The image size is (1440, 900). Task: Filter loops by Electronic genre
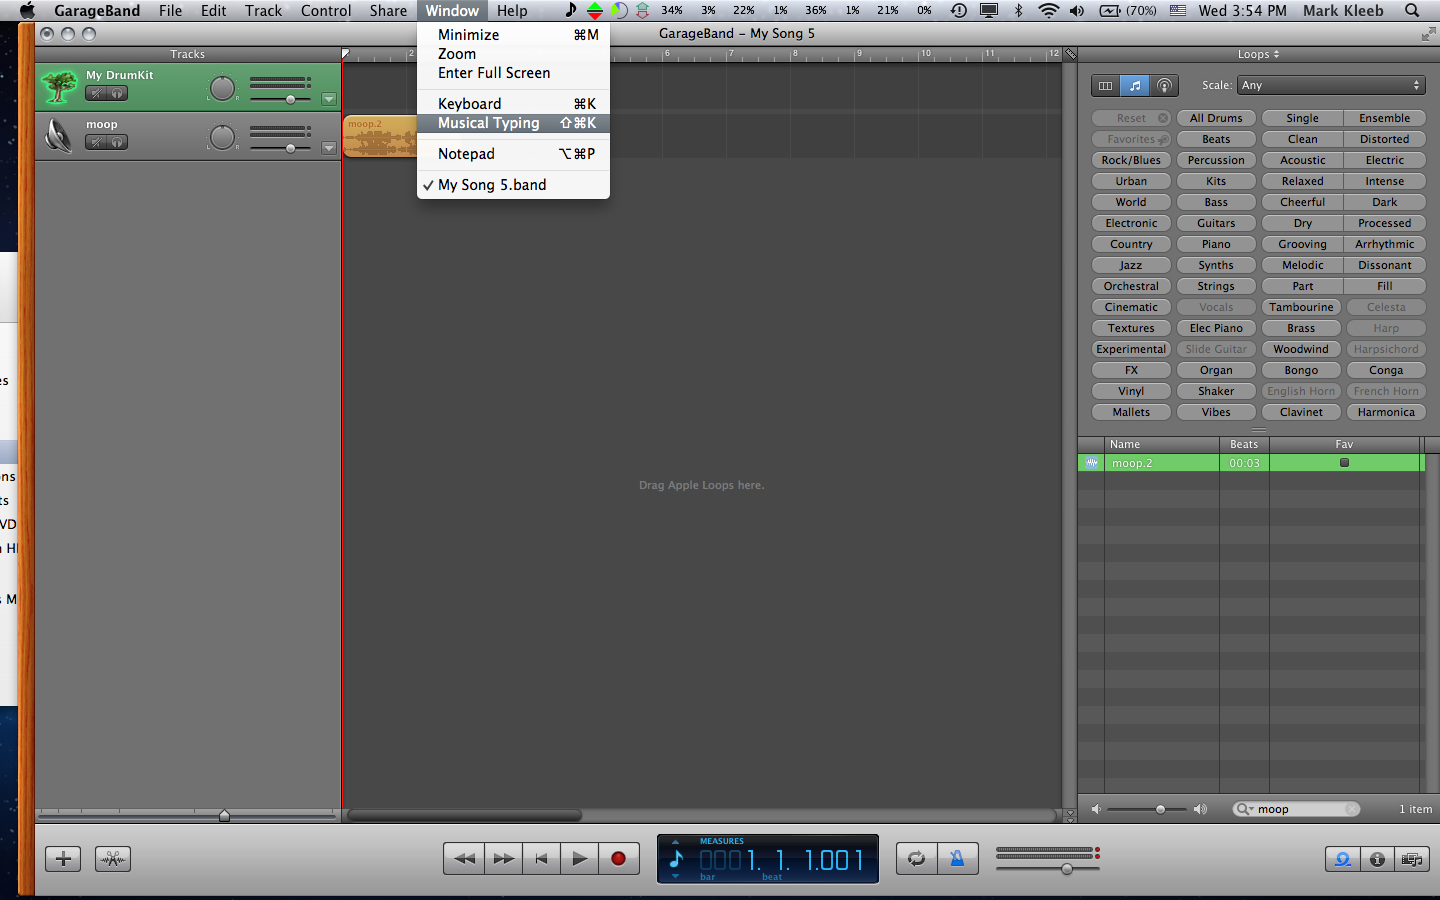point(1131,223)
